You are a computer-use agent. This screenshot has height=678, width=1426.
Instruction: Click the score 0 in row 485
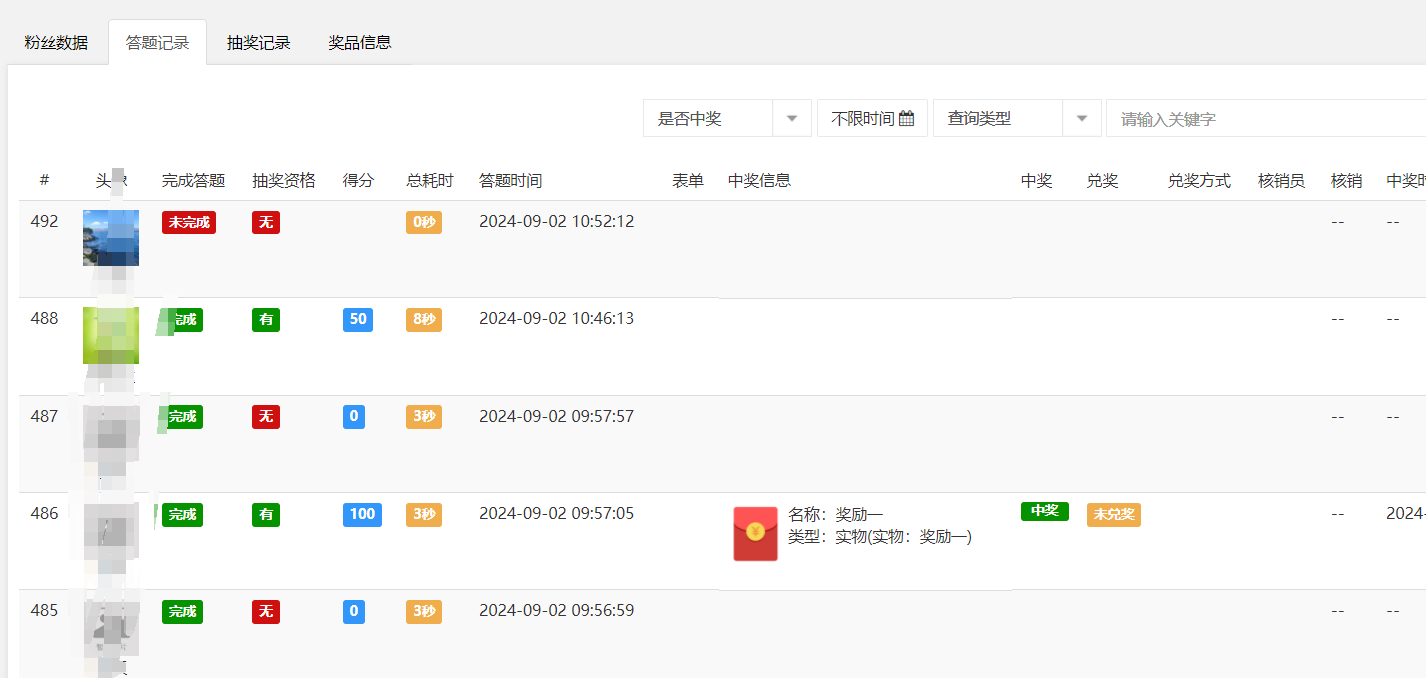pos(354,612)
